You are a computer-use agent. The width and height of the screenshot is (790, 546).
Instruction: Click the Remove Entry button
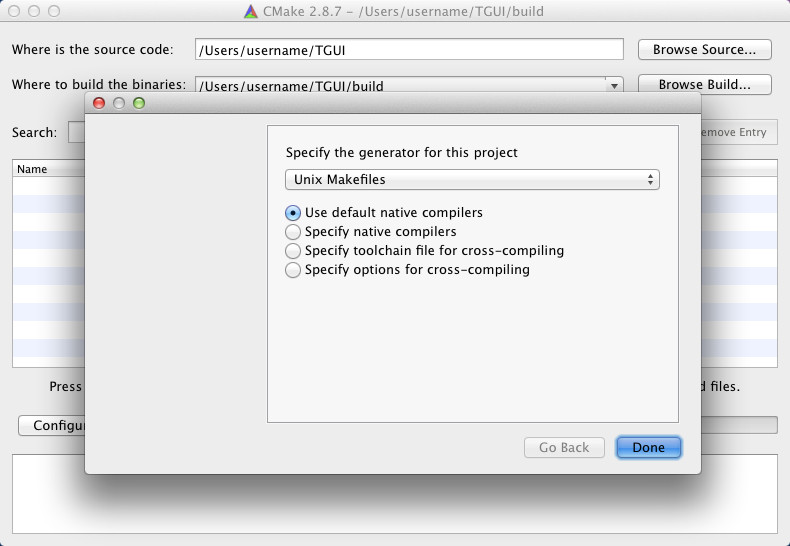coord(738,132)
